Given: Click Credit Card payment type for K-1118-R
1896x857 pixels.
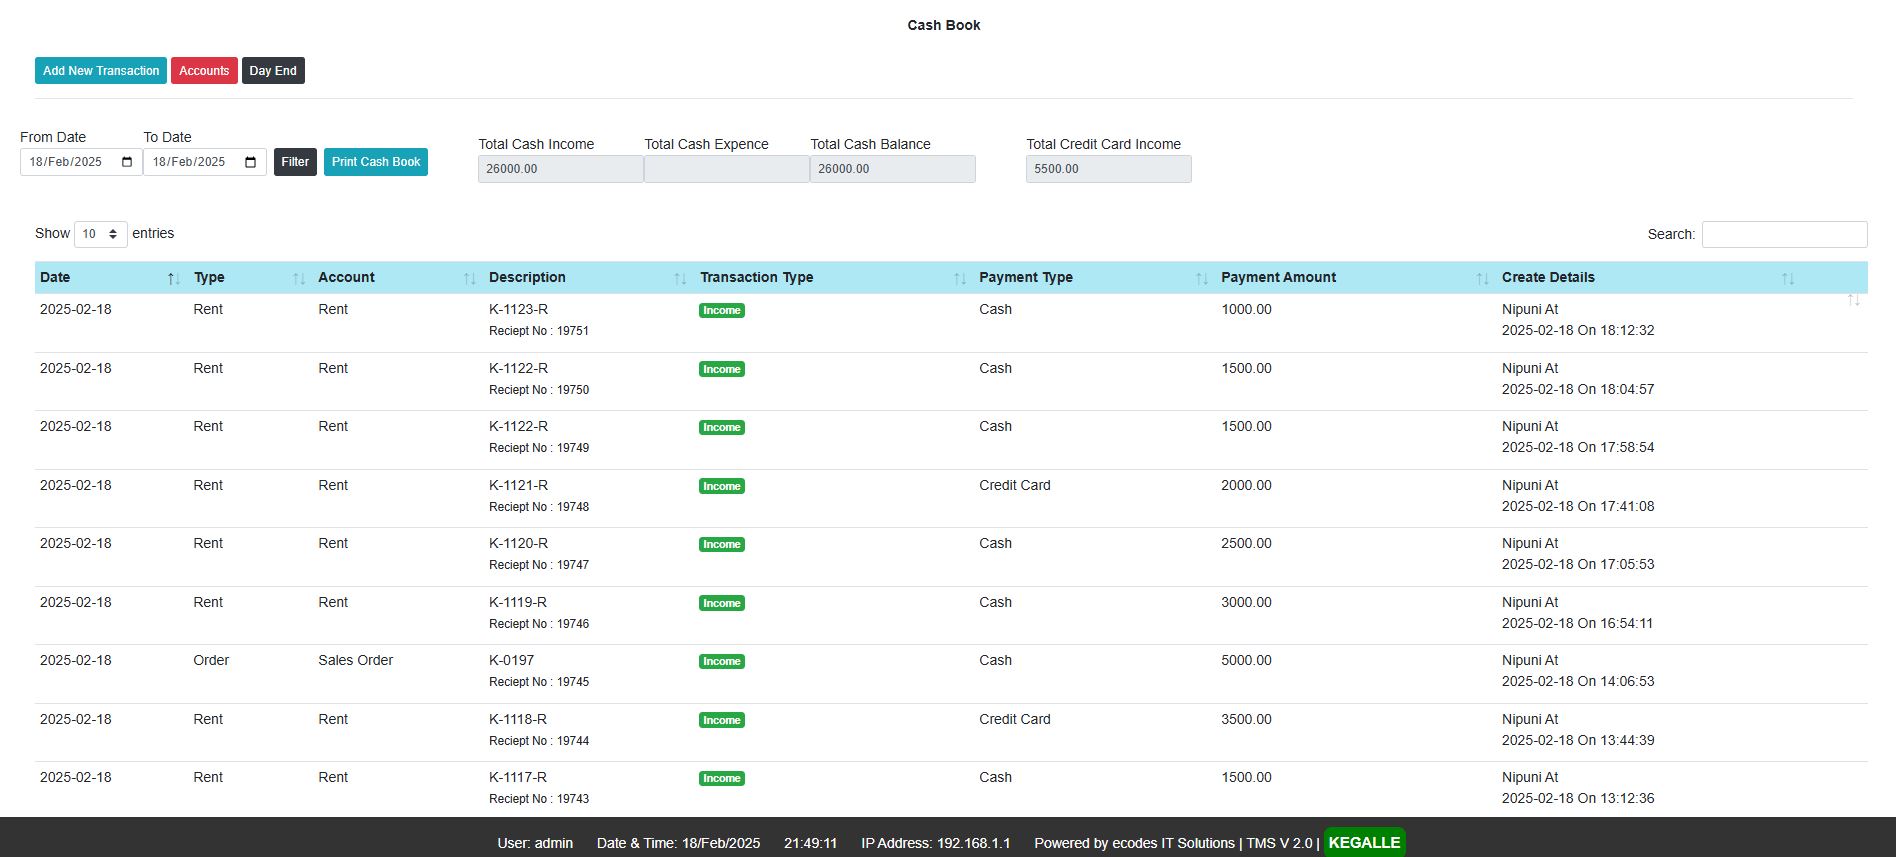Looking at the screenshot, I should (1015, 719).
